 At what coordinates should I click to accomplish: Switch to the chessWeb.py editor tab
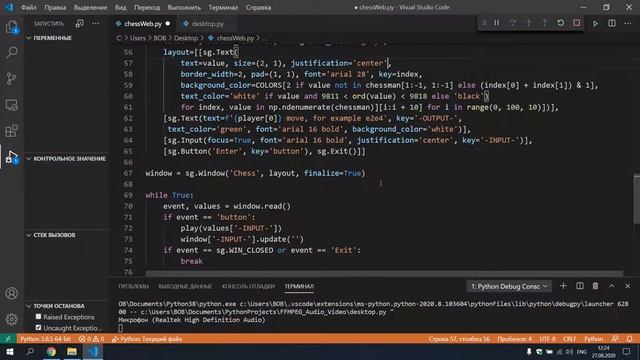[x=143, y=24]
